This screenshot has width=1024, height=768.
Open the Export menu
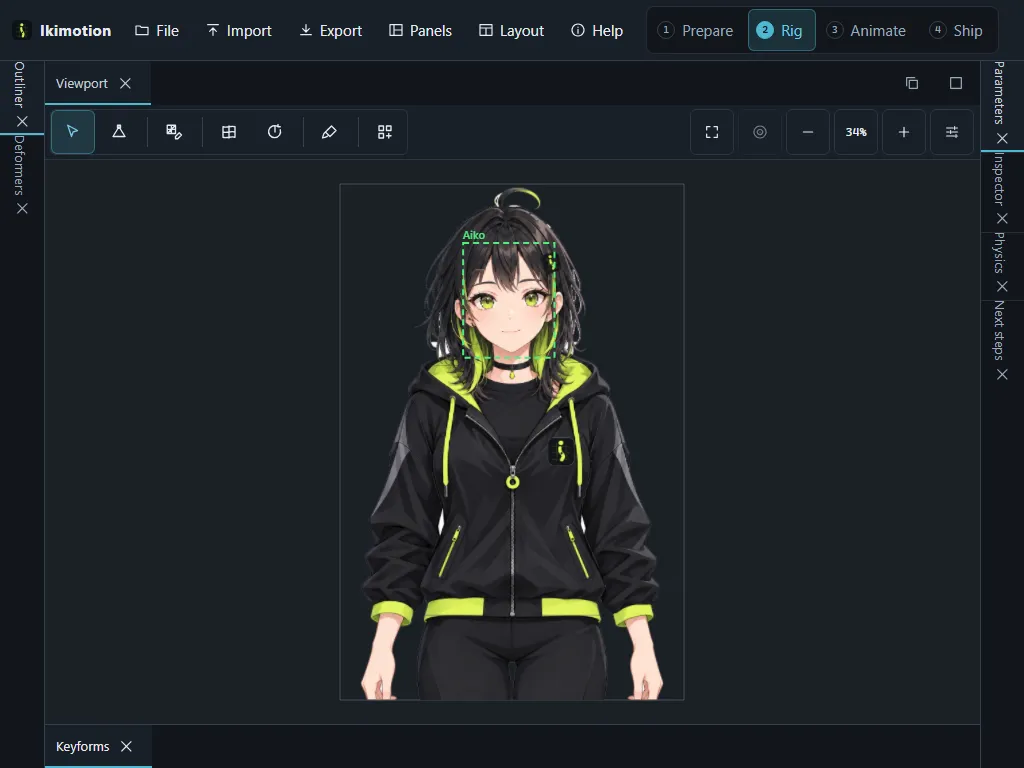(x=330, y=31)
